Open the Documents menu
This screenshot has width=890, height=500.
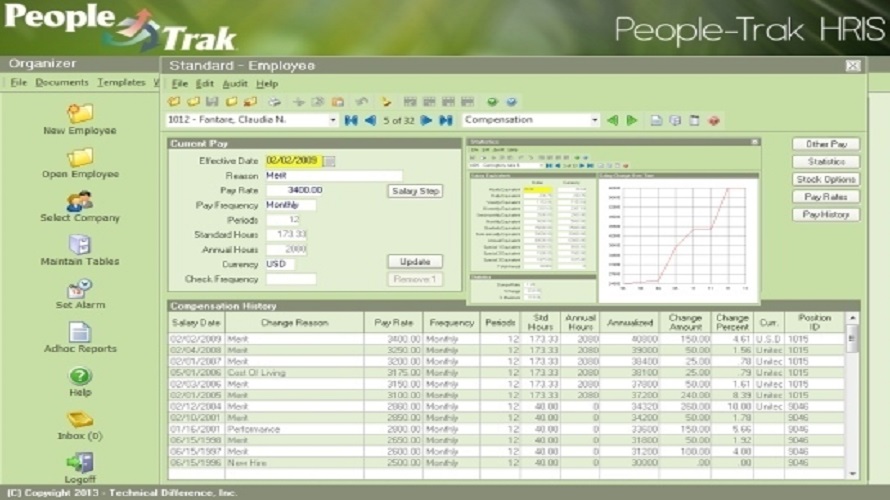pos(62,83)
